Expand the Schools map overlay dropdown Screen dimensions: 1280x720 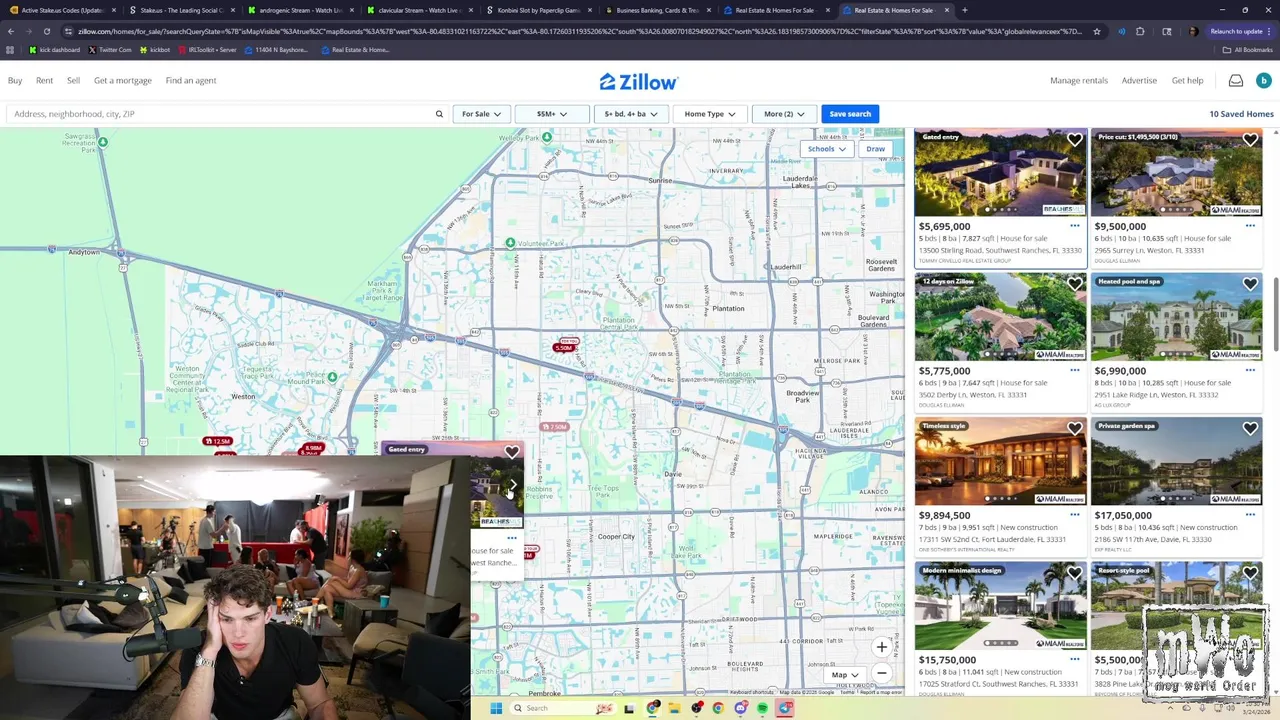(826, 149)
